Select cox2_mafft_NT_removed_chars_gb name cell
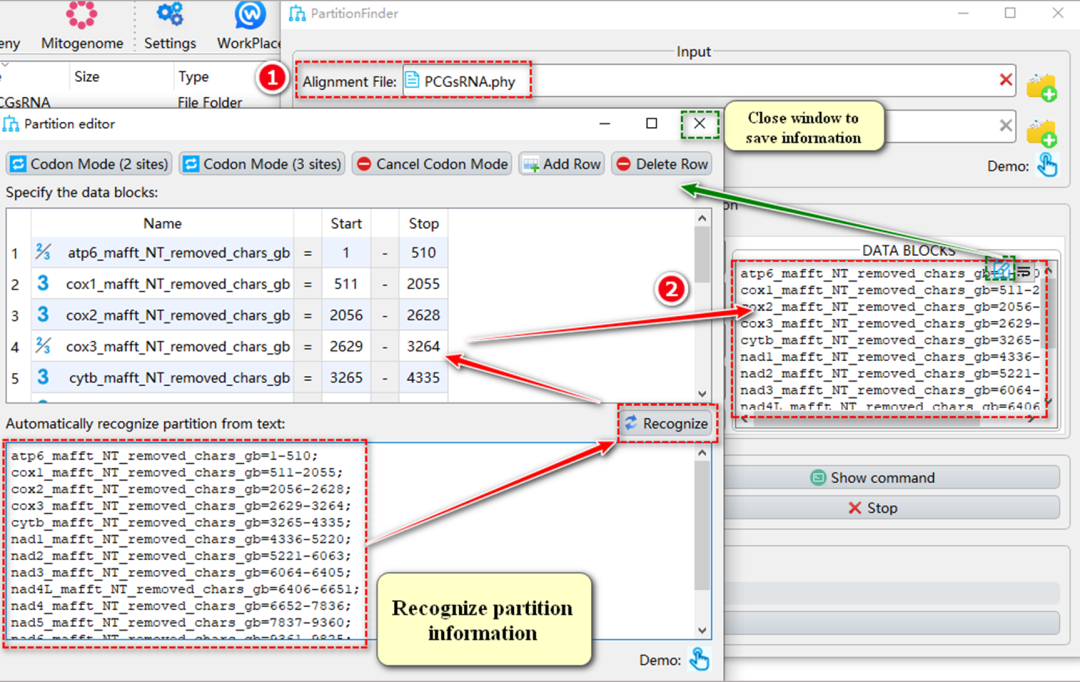The width and height of the screenshot is (1080, 682). pos(163,315)
